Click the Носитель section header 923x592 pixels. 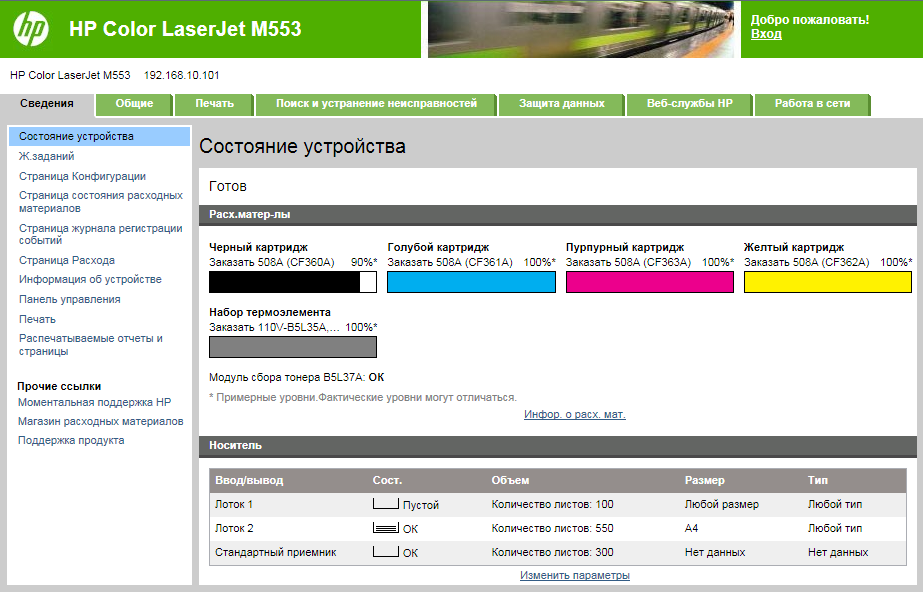[x=557, y=445]
